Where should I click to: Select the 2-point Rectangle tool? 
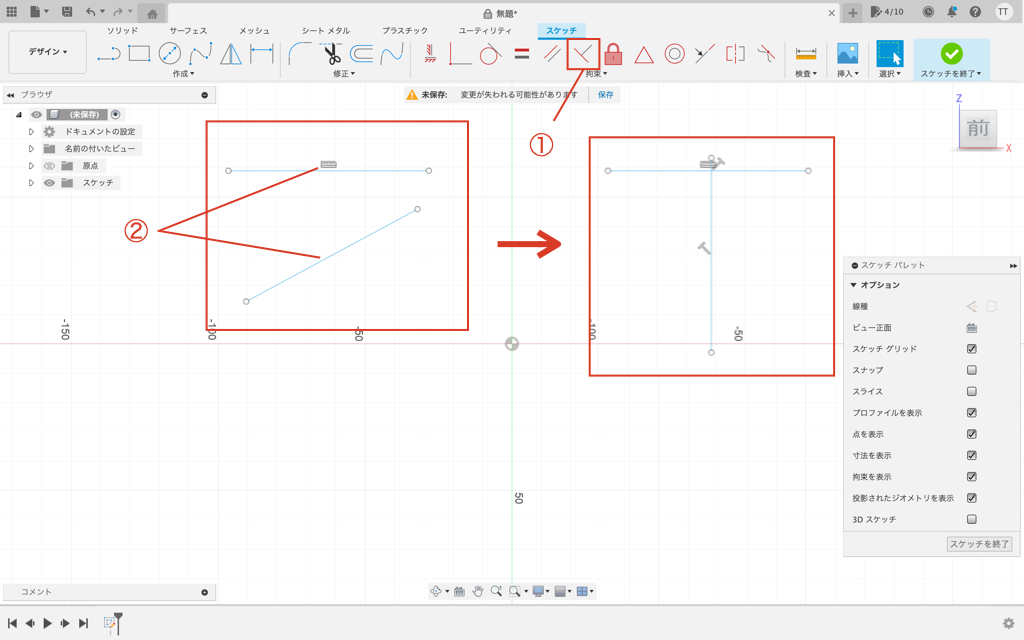(139, 54)
